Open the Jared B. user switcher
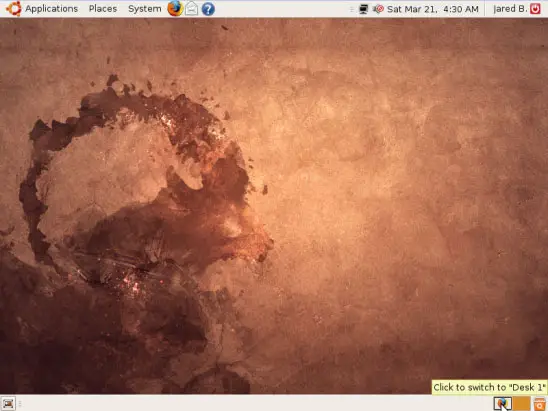The image size is (548, 411). click(x=510, y=9)
